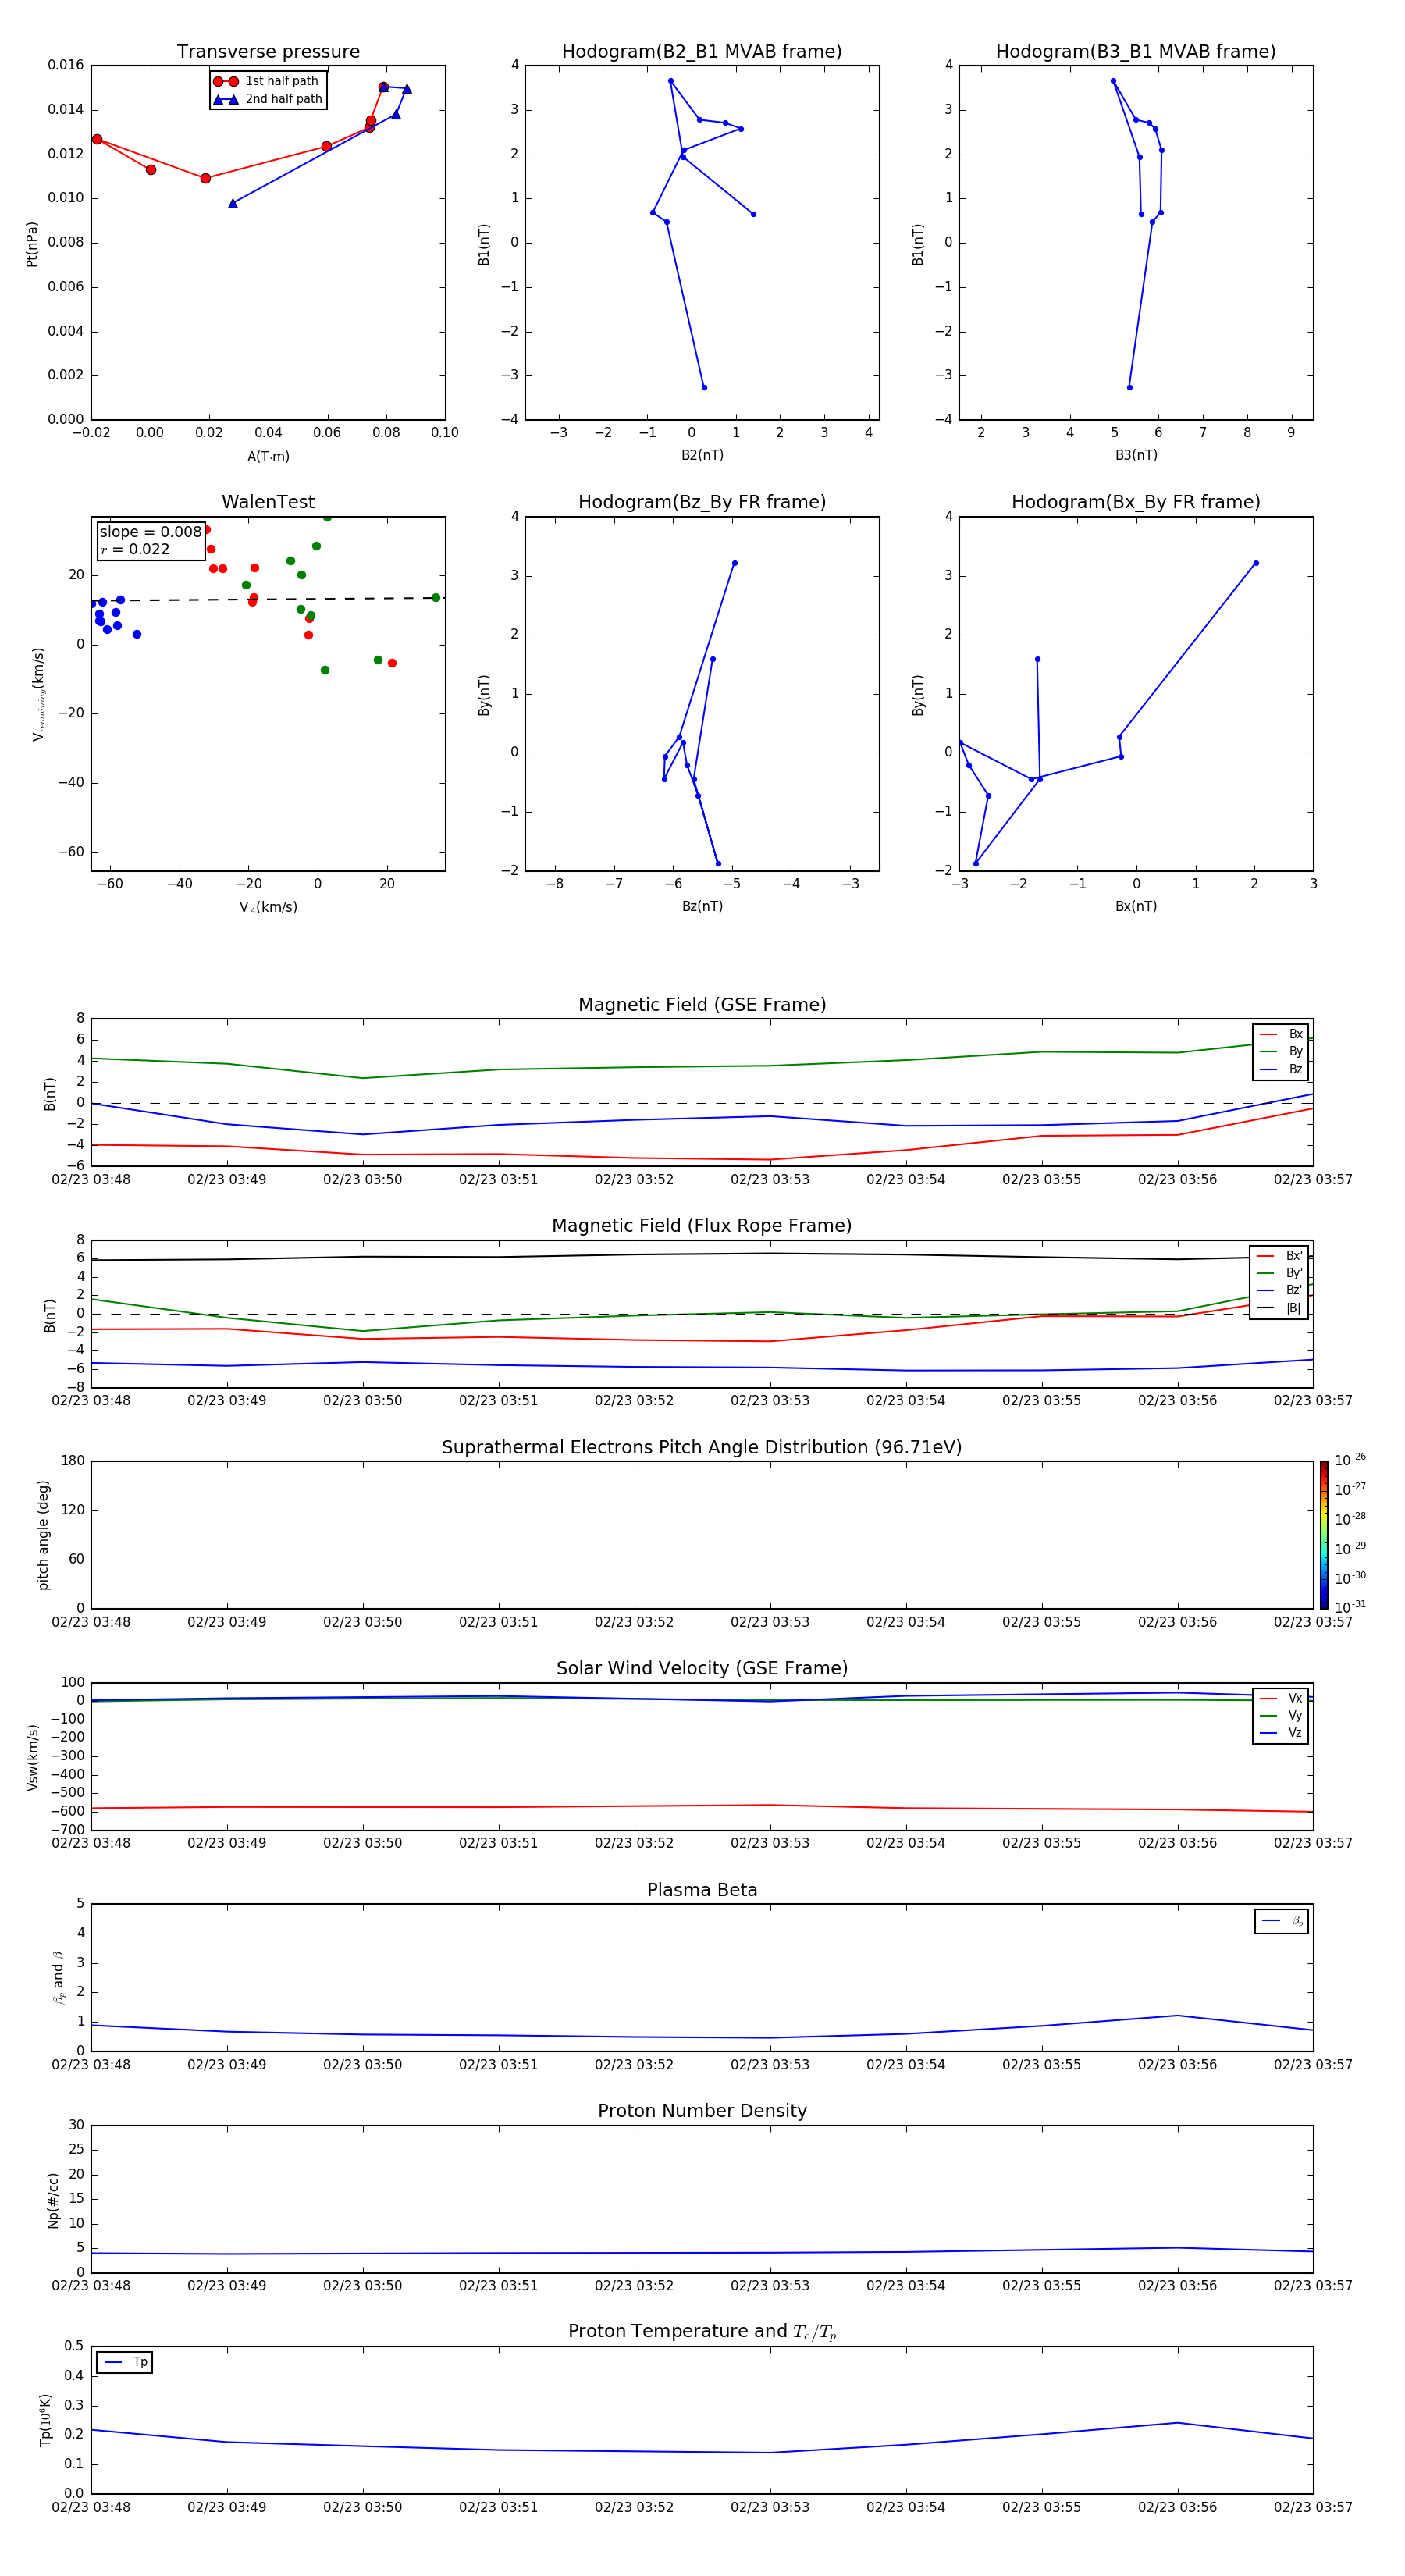Click the "Hodogram(Bx_By FR frame)" title
The height and width of the screenshot is (2576, 1405).
tap(1136, 502)
